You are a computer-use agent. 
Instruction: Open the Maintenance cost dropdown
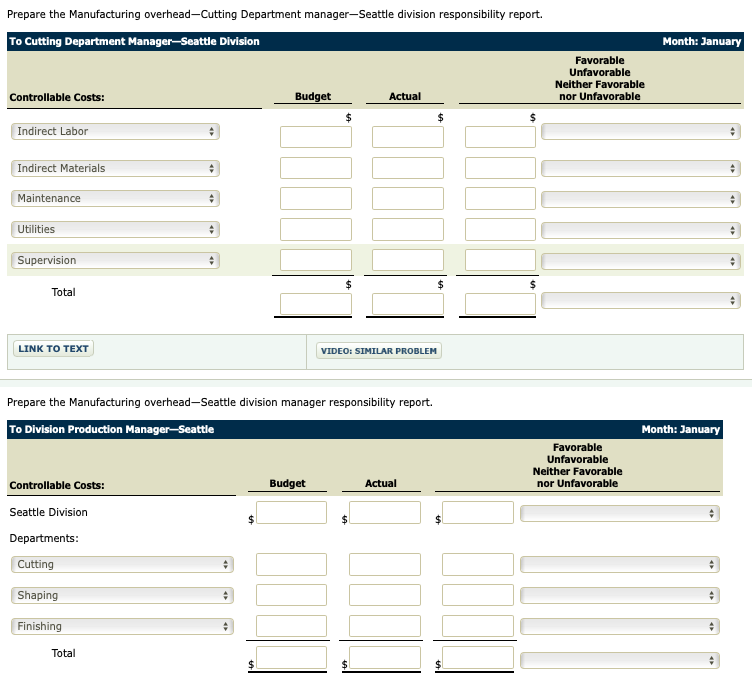coord(115,199)
